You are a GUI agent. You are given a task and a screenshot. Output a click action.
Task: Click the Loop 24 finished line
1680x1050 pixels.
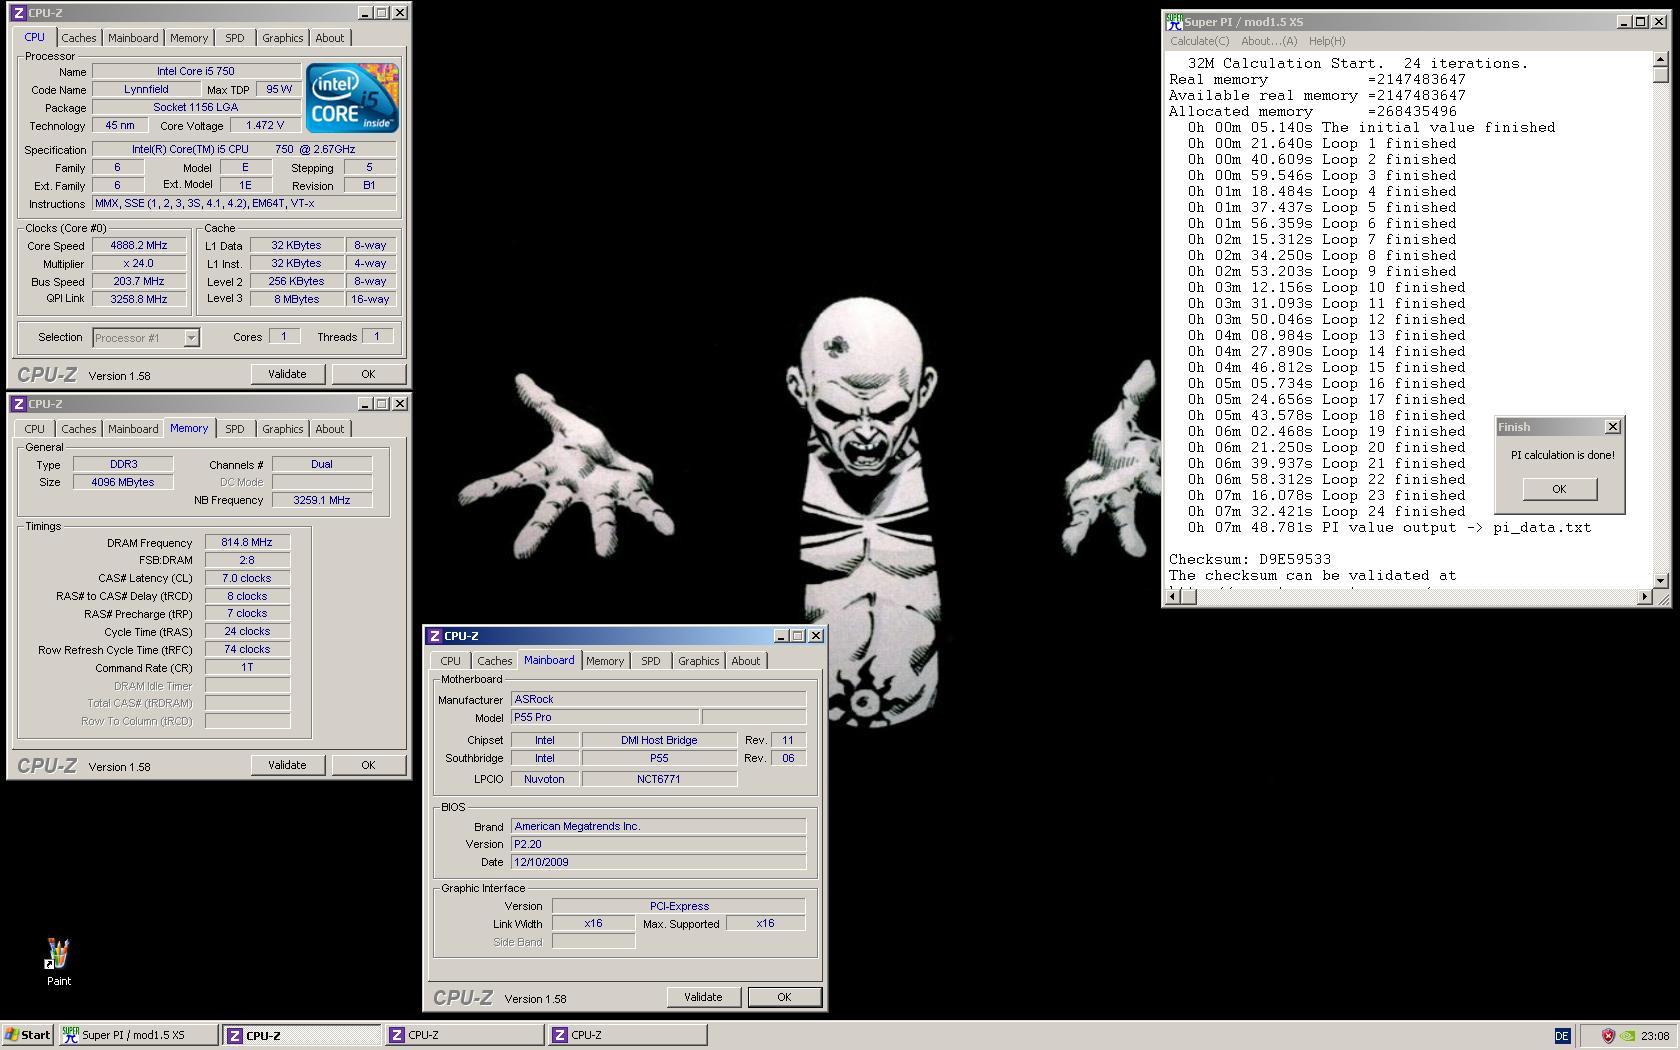[1327, 512]
